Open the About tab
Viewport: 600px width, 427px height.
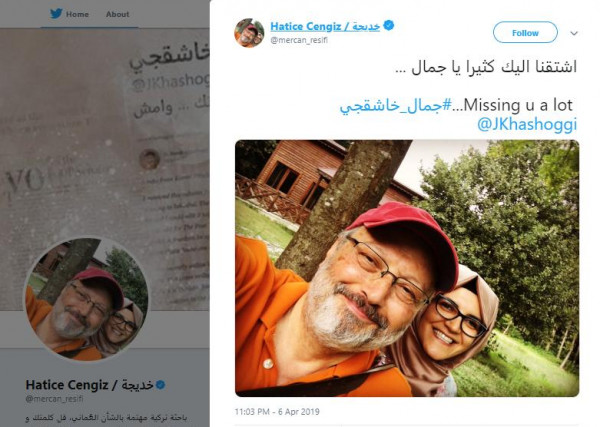click(x=117, y=14)
